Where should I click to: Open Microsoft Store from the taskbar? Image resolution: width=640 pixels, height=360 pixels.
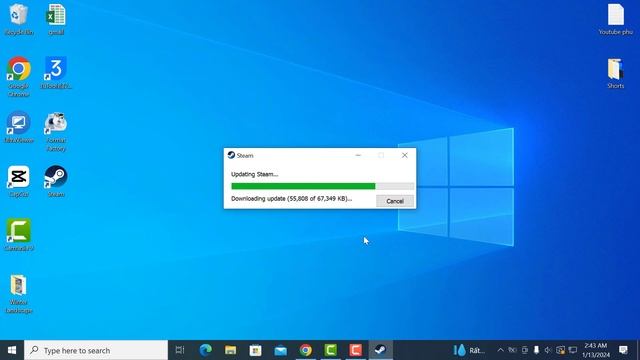(x=256, y=350)
